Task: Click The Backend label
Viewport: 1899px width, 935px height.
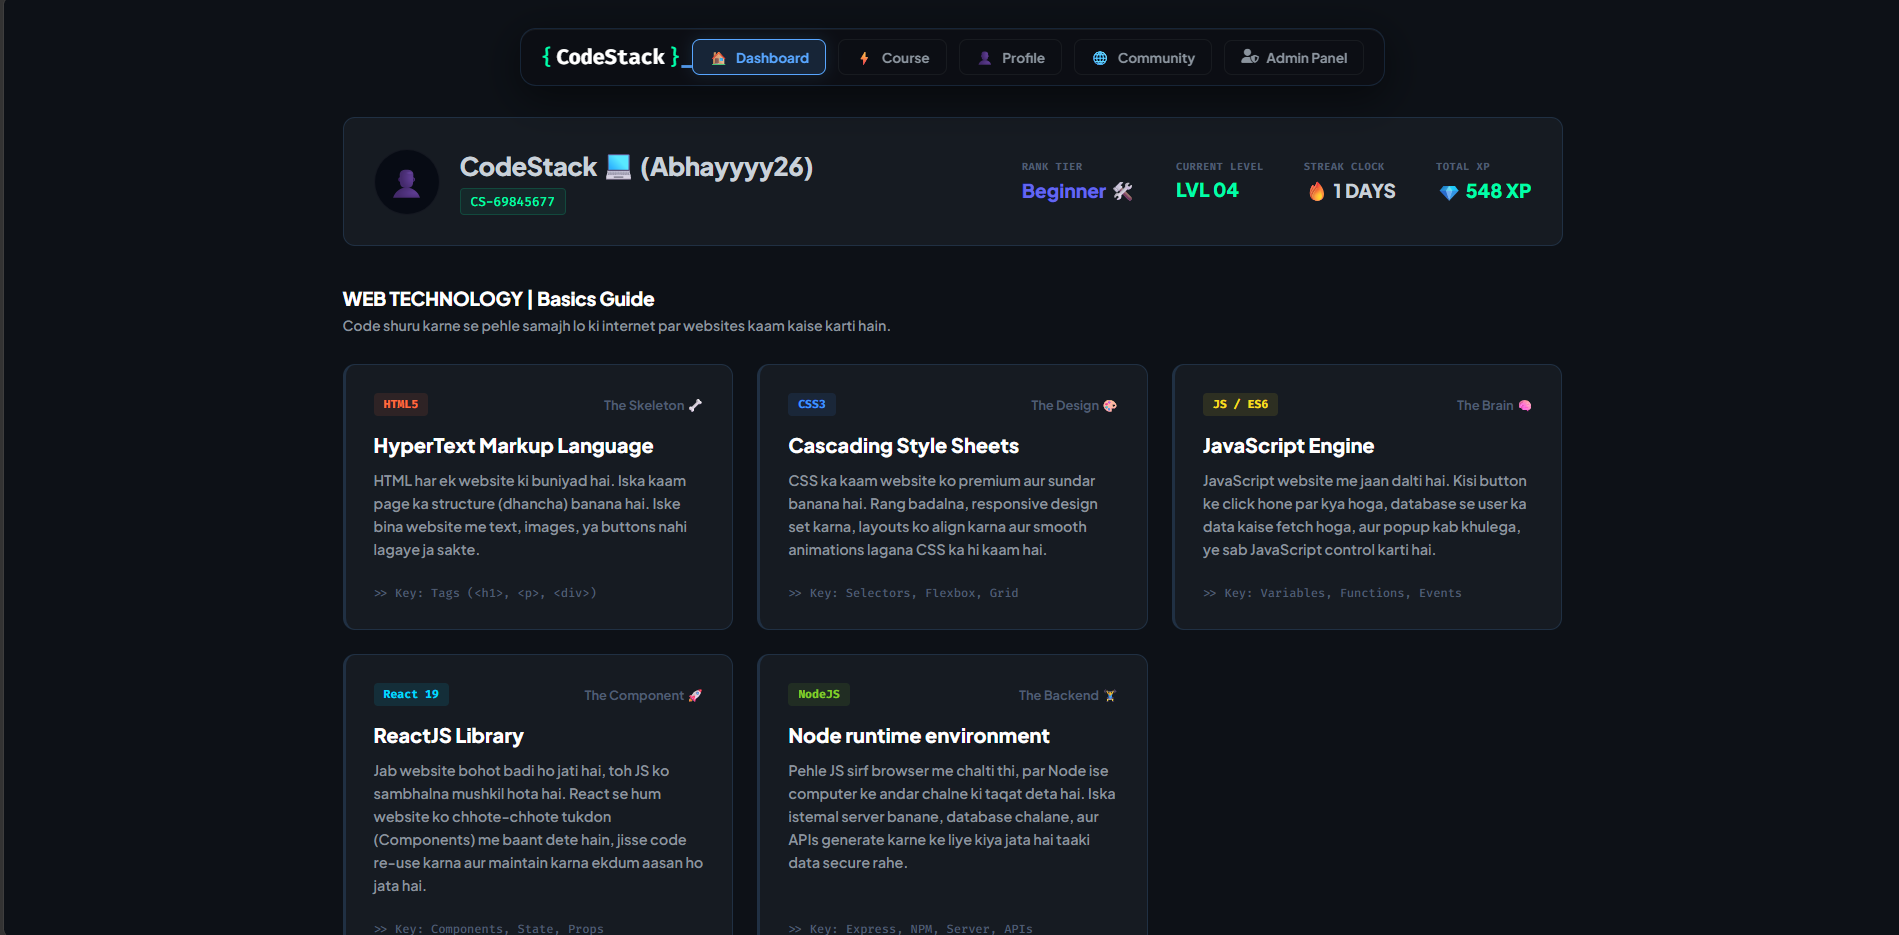Action: [x=1058, y=695]
